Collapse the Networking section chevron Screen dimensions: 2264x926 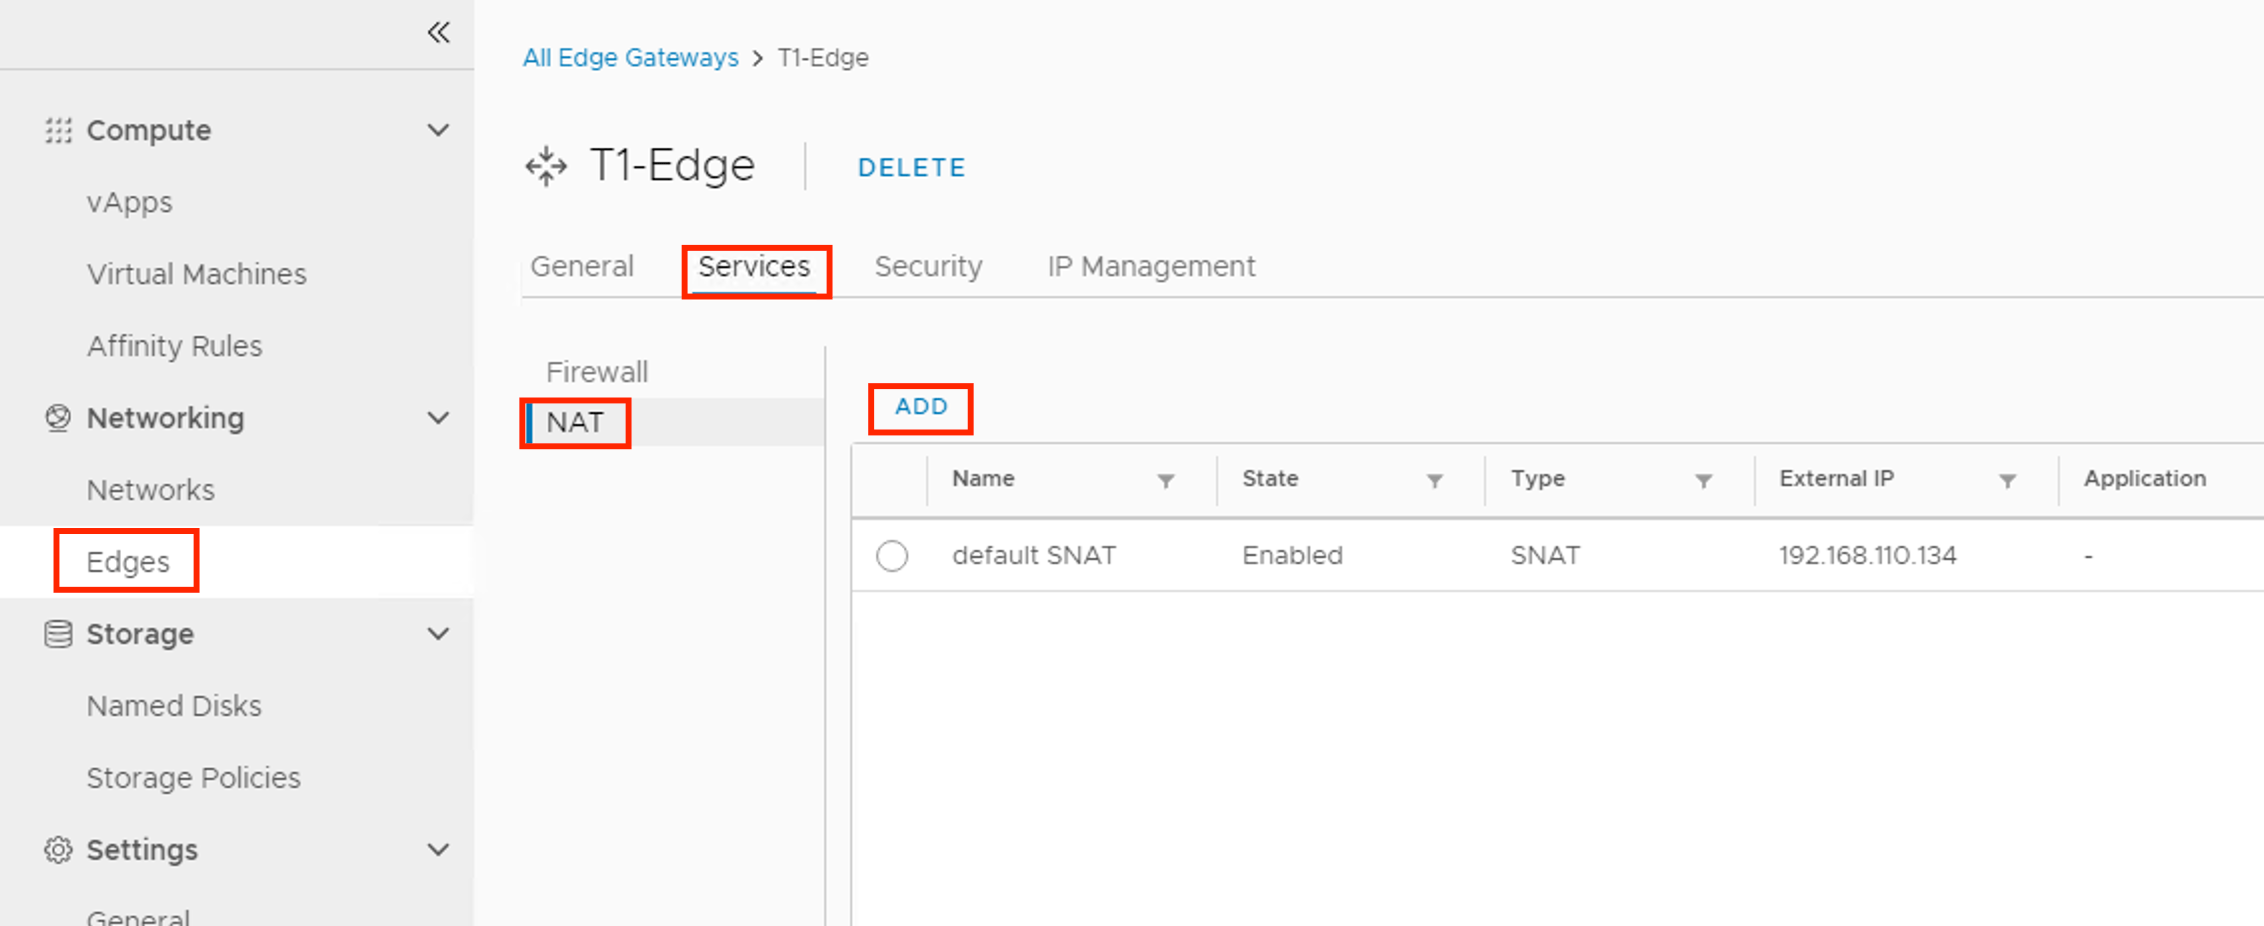pos(438,418)
